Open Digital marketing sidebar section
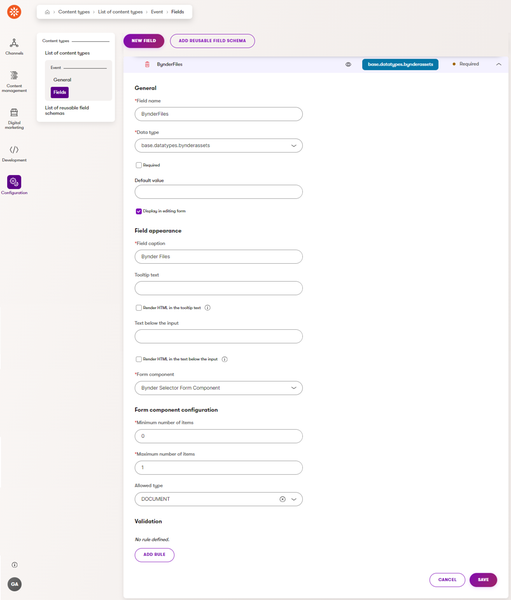 pos(14,119)
